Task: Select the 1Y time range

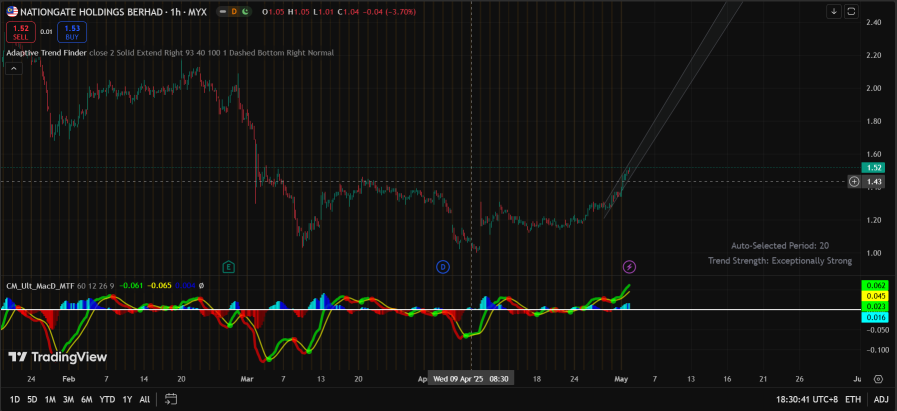Action: point(127,399)
